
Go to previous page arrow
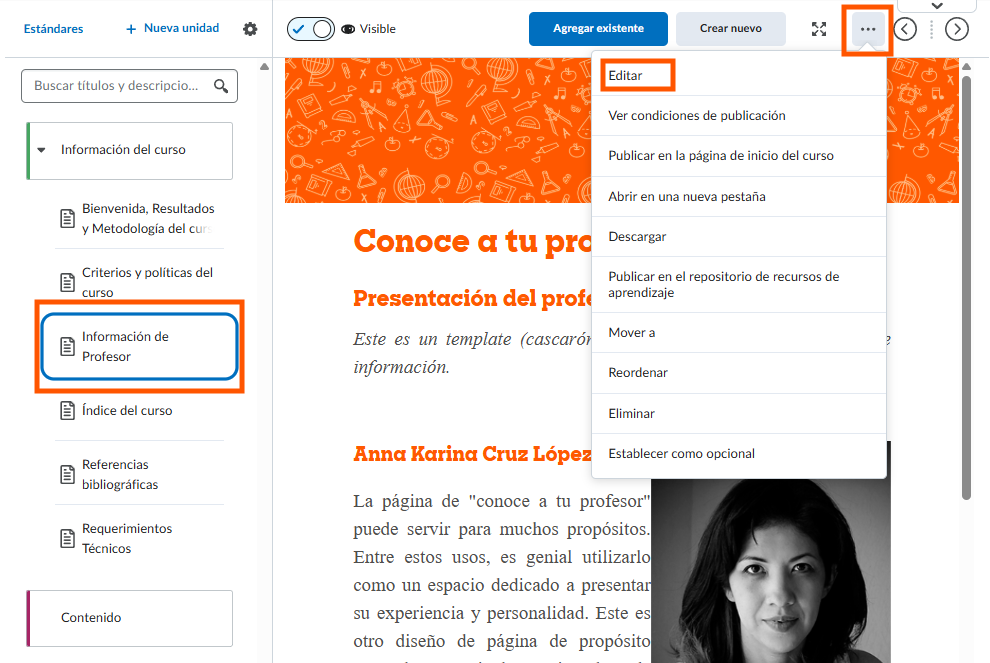(x=905, y=29)
